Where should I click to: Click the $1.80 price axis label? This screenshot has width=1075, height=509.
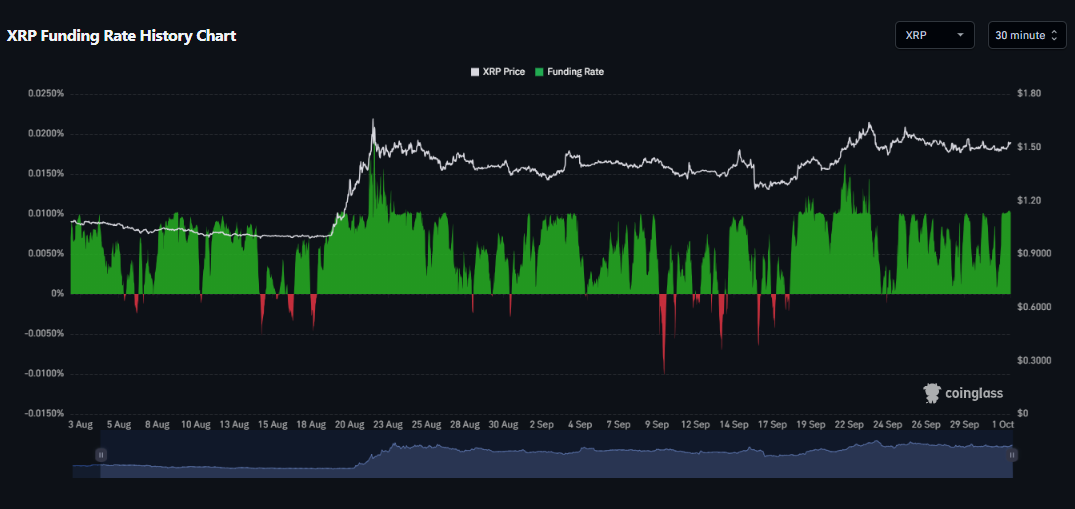point(1030,94)
